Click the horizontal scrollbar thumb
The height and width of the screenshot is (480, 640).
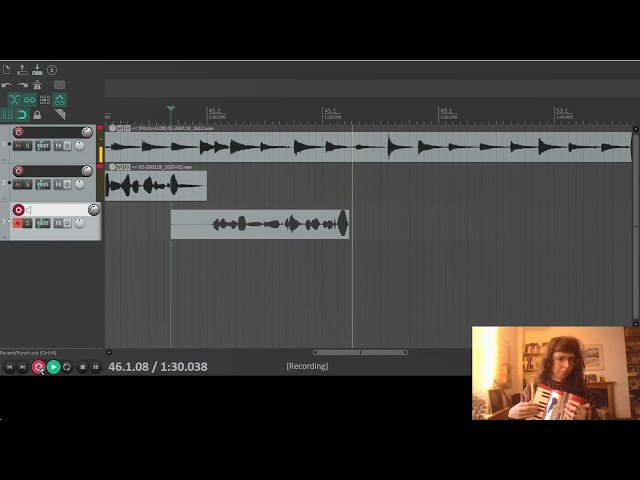point(360,352)
